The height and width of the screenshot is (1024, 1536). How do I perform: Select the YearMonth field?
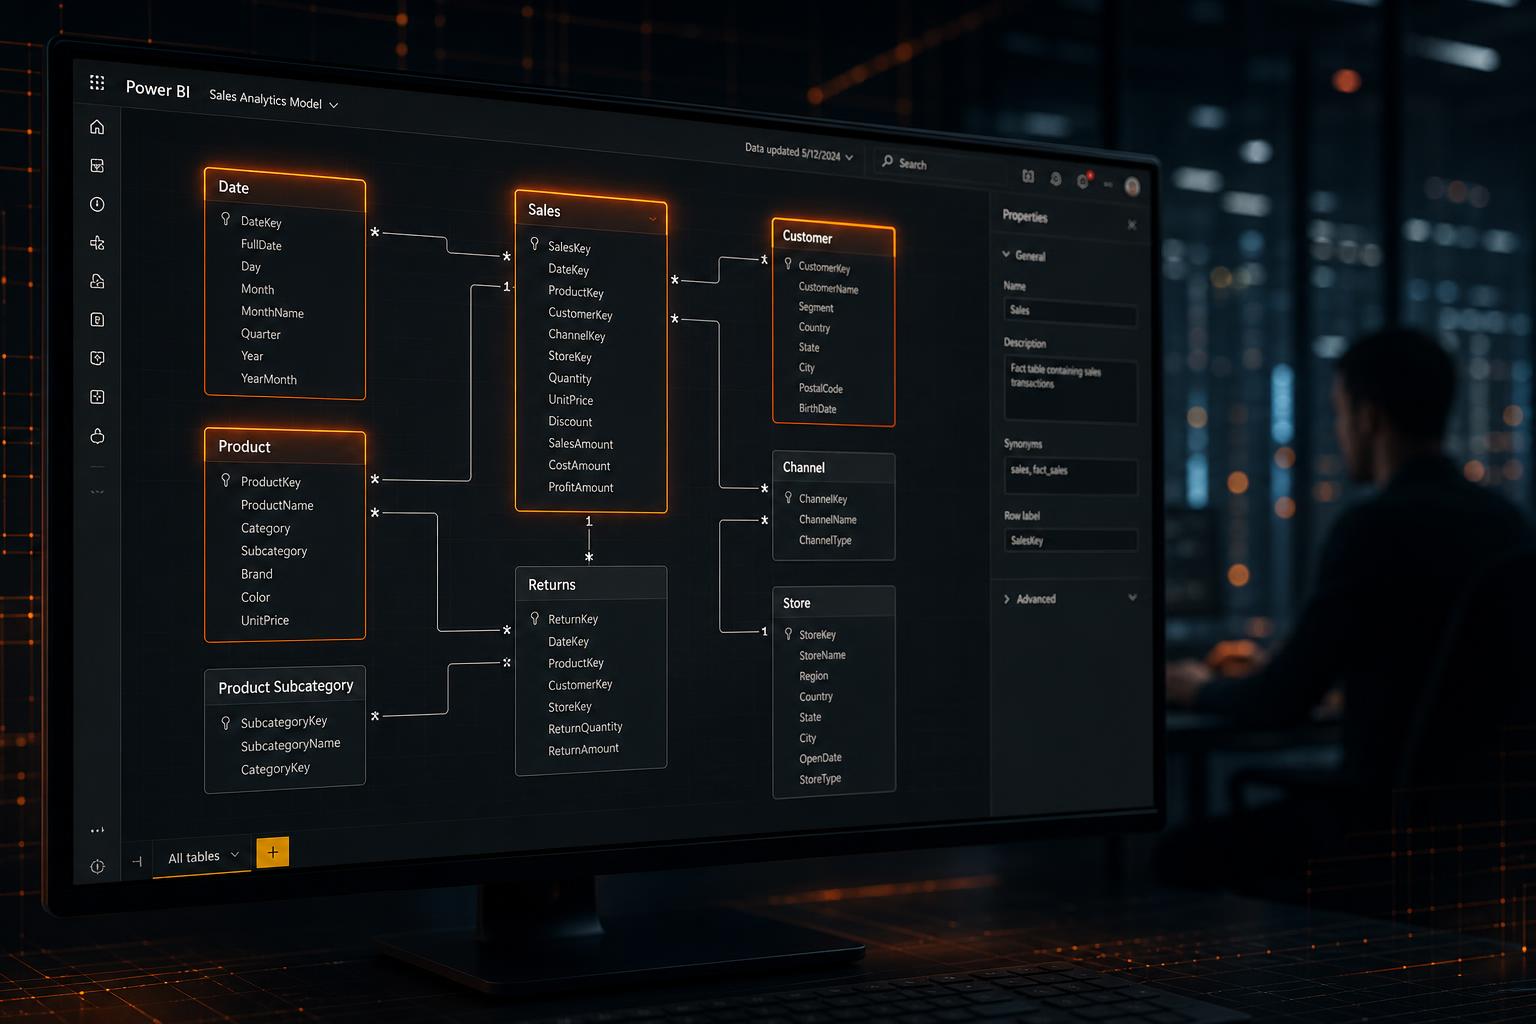coord(269,379)
